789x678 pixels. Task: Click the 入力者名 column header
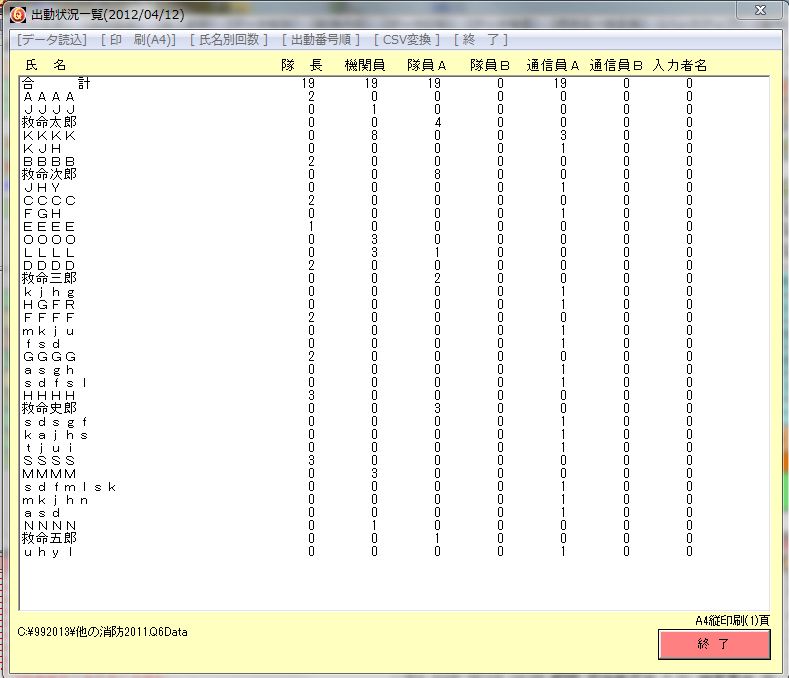point(680,65)
